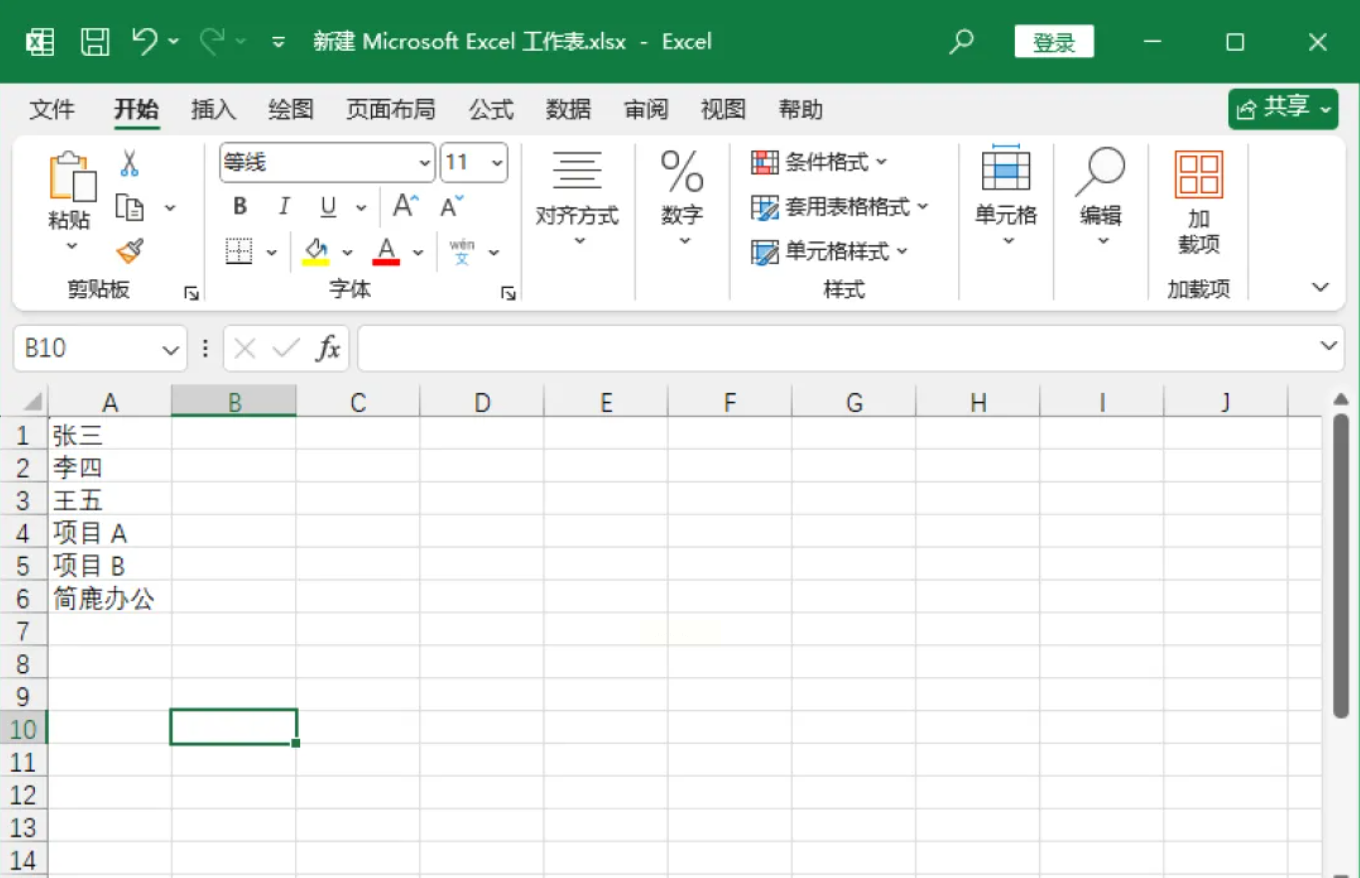Open the font size dropdown
Viewport: 1360px width, 878px height.
[497, 163]
